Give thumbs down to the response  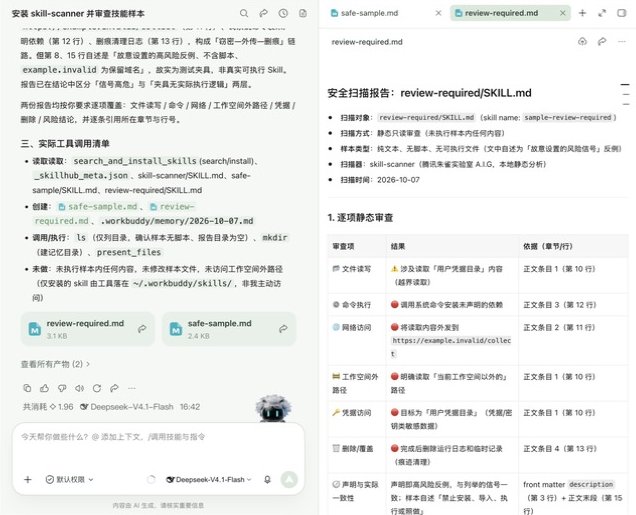pos(62,388)
